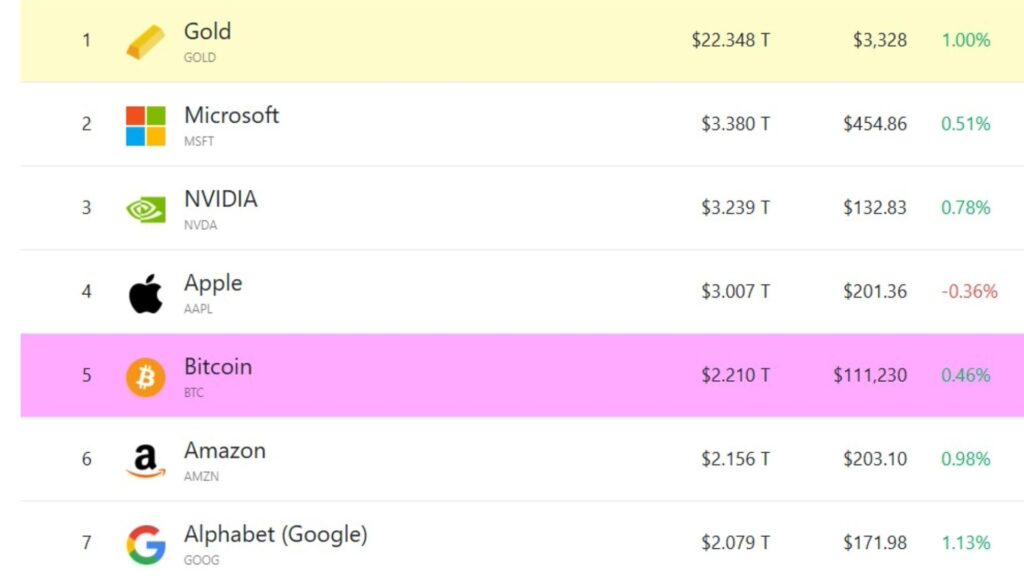Click the Bitcoin logo icon
Viewport: 1024px width, 576px height.
tap(145, 377)
